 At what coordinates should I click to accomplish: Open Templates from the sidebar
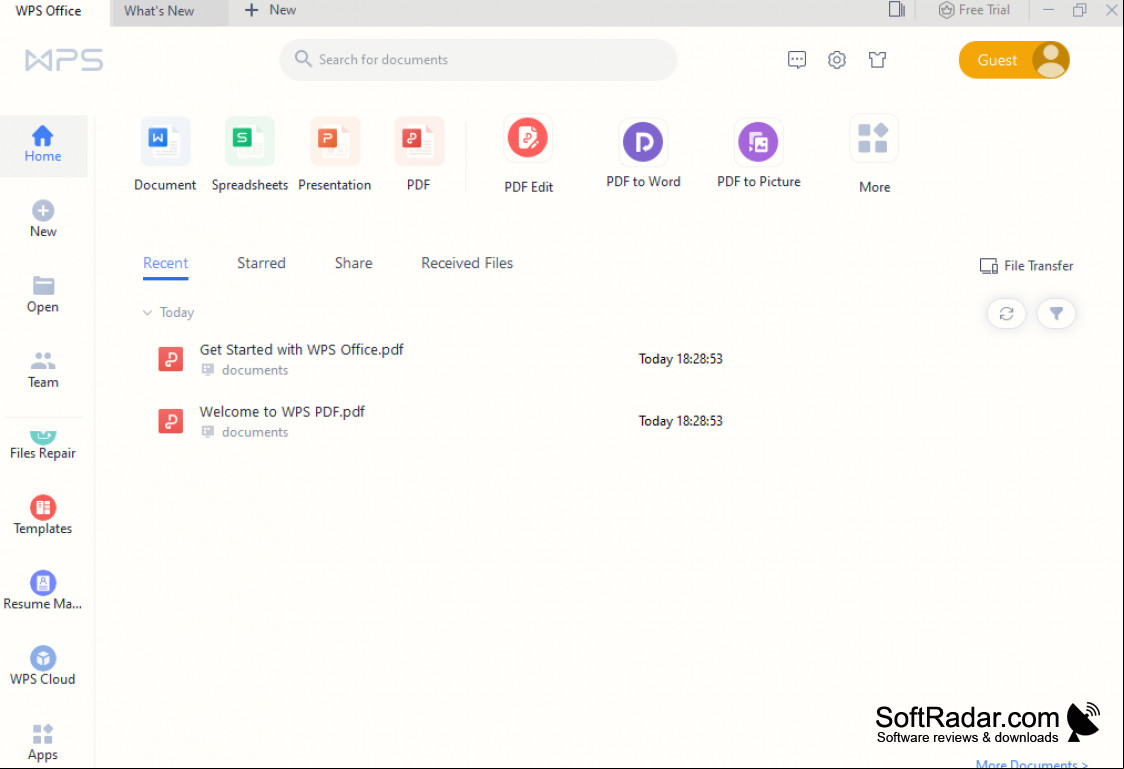(43, 516)
